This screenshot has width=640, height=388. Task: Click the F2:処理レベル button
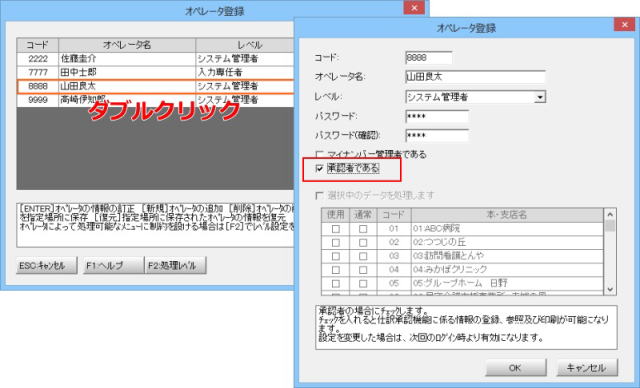pos(176,266)
